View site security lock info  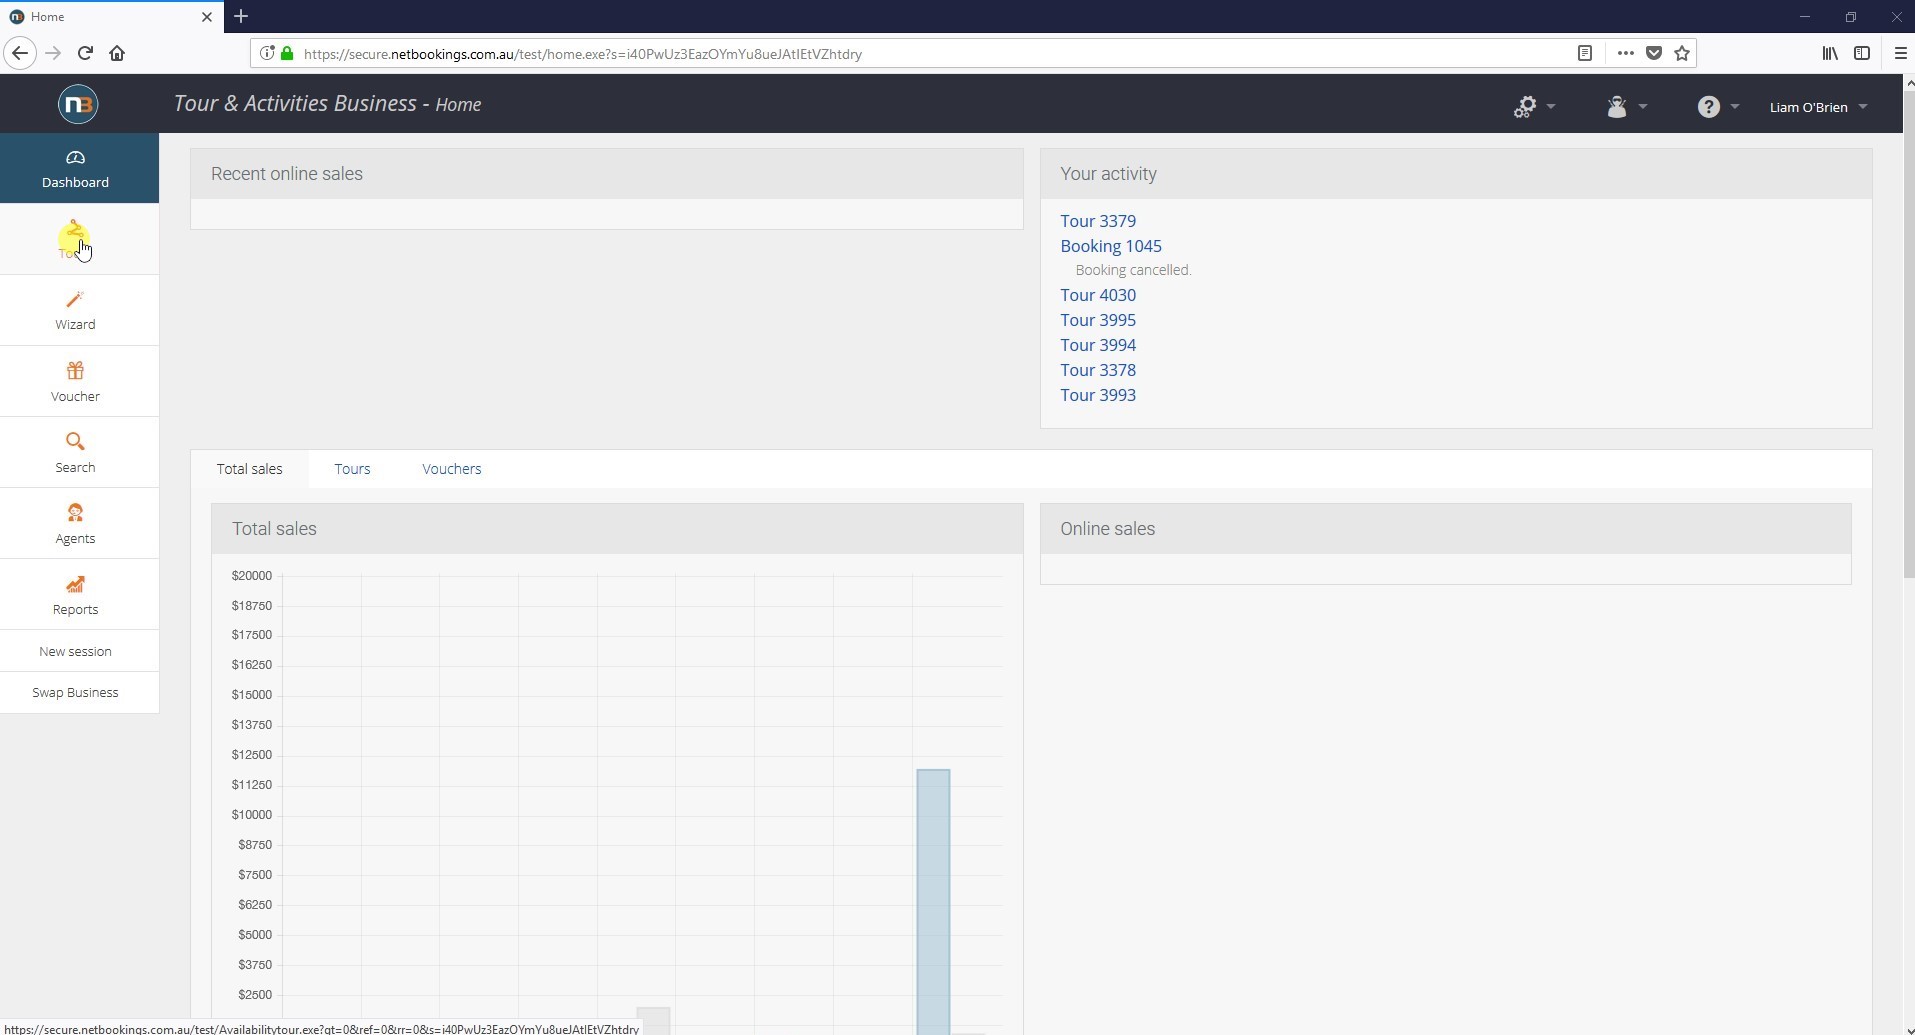[x=287, y=53]
